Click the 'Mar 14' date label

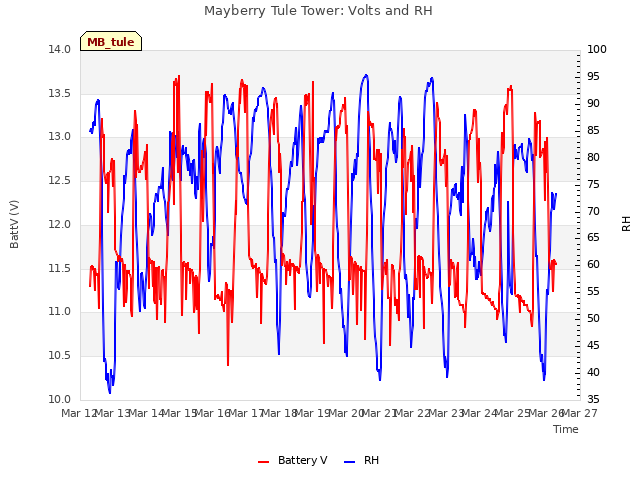coord(147,413)
